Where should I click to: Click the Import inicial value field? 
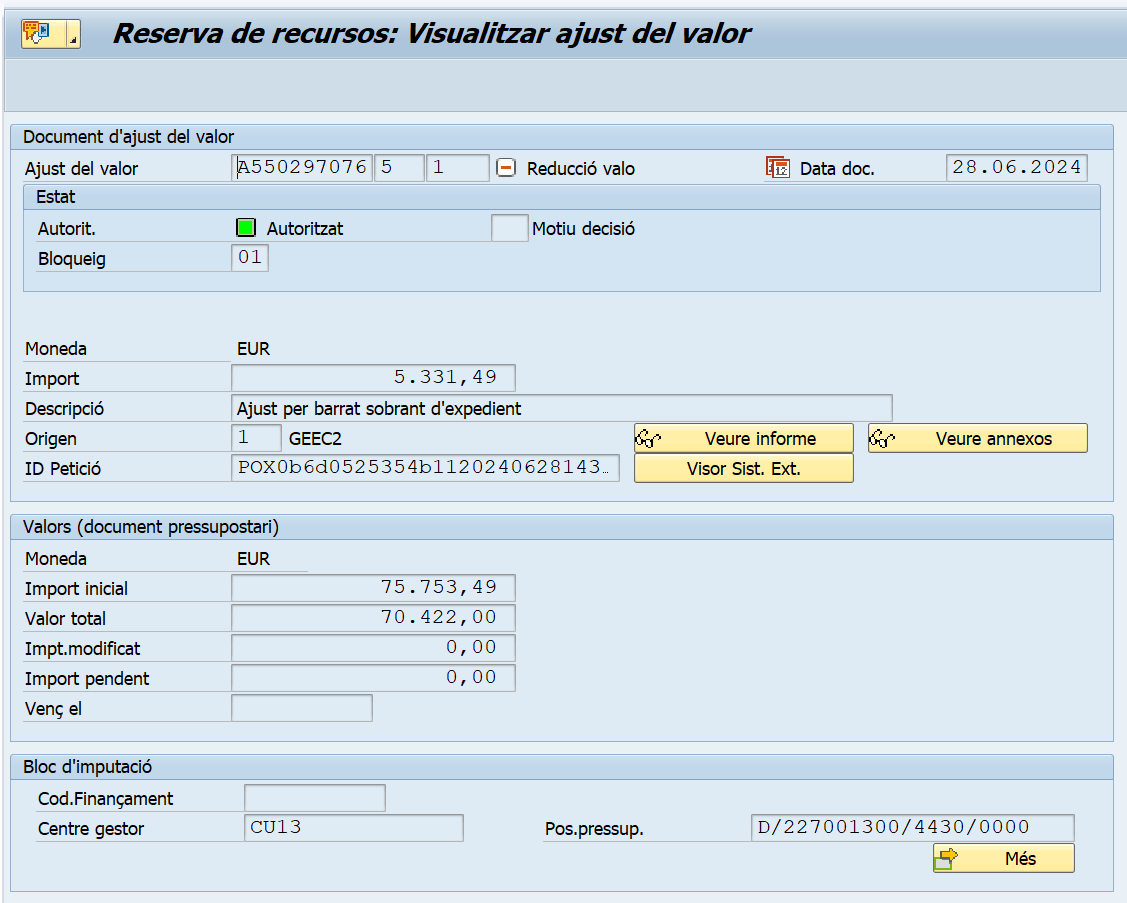[373, 588]
